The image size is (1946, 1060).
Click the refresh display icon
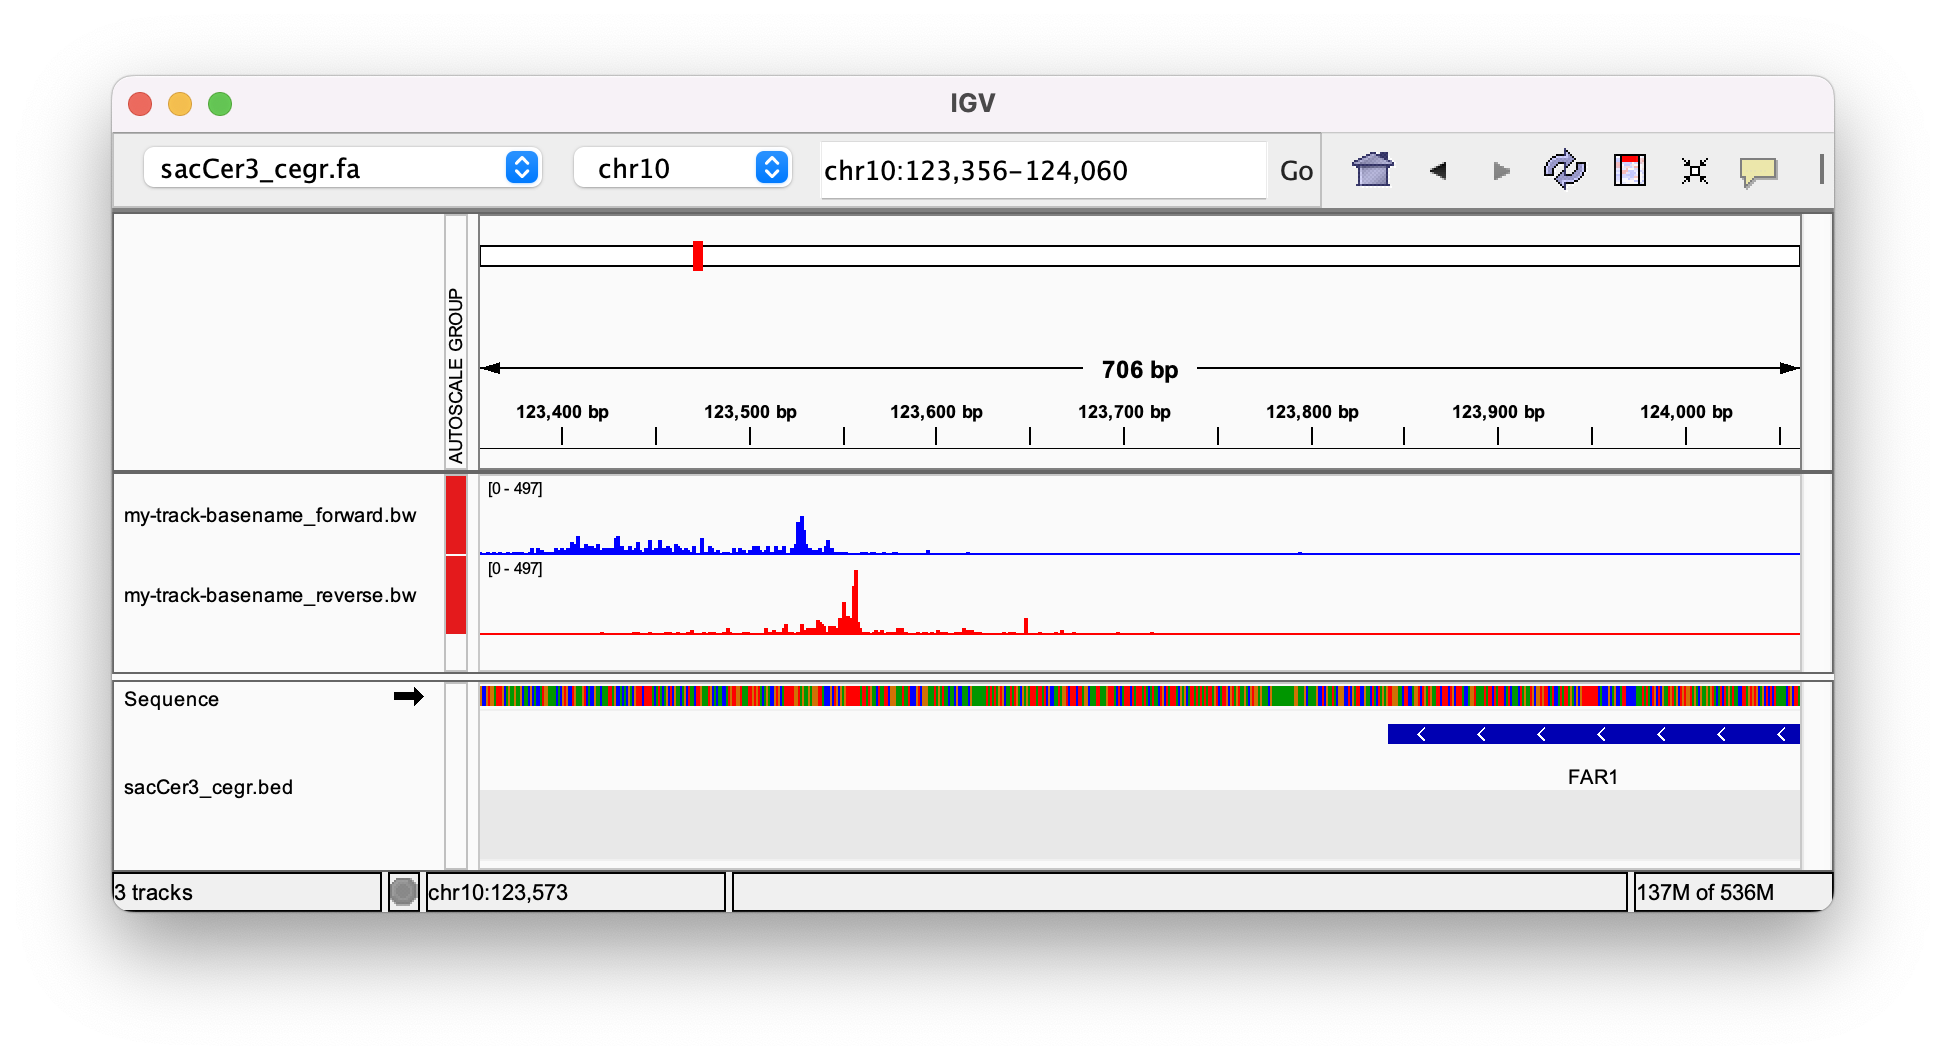(1564, 170)
